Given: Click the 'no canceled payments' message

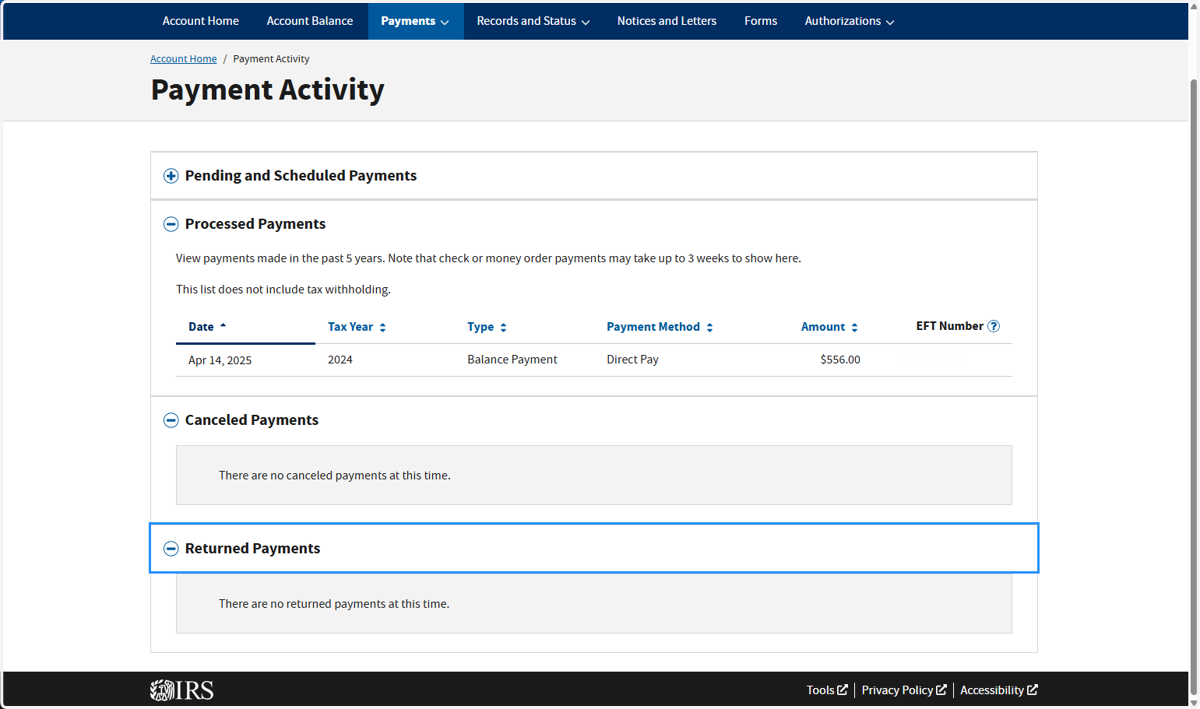Looking at the screenshot, I should click(335, 475).
